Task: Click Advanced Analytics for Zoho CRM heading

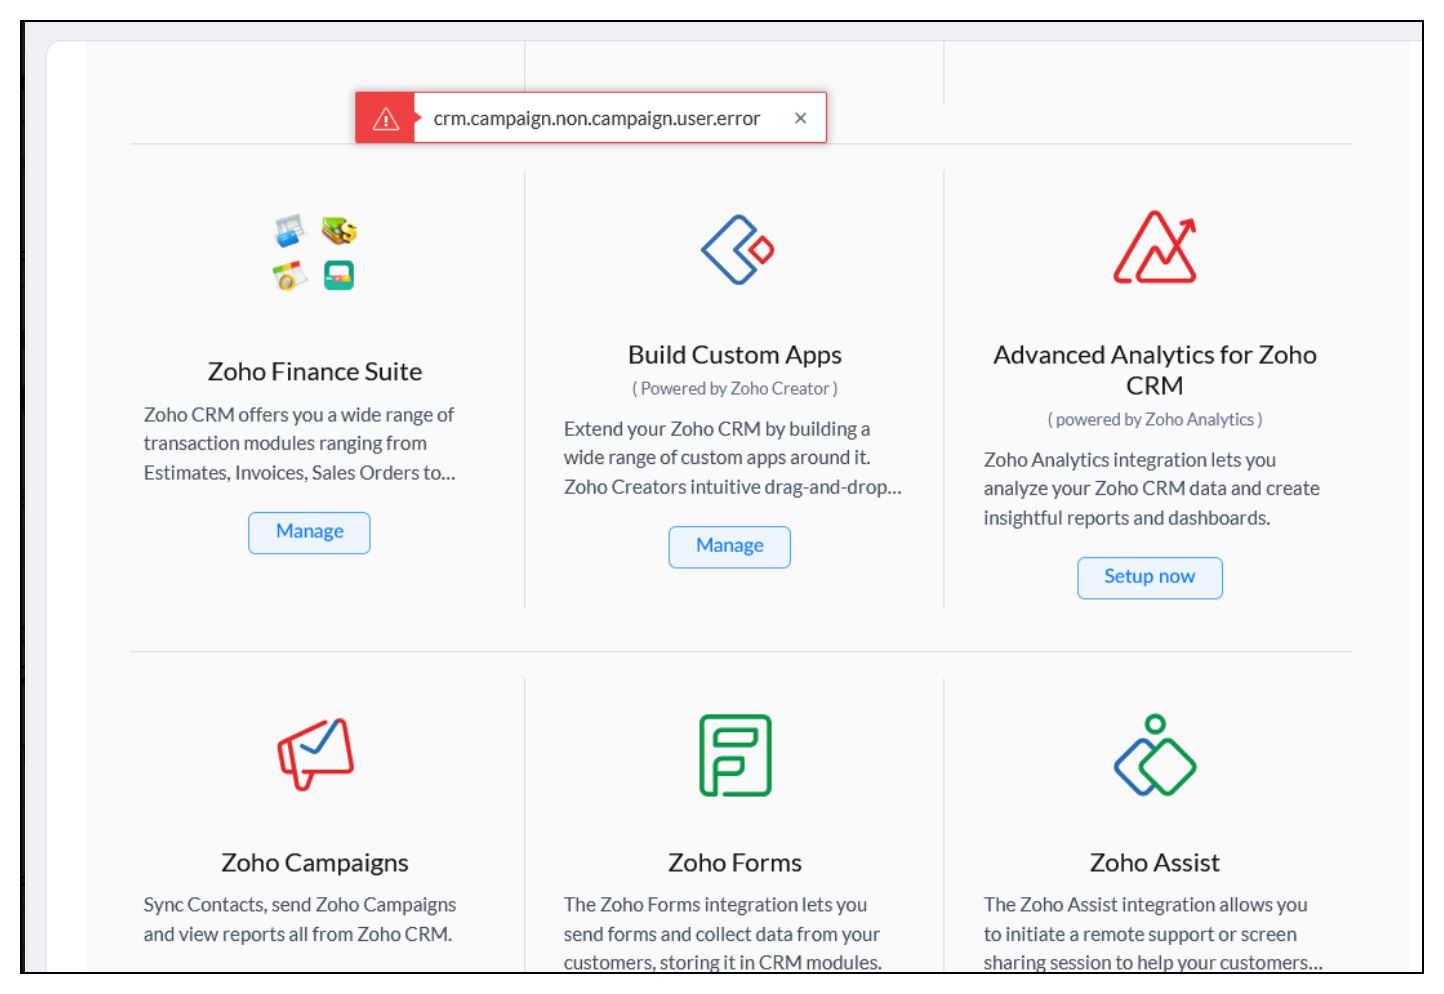Action: pyautogui.click(x=1155, y=370)
